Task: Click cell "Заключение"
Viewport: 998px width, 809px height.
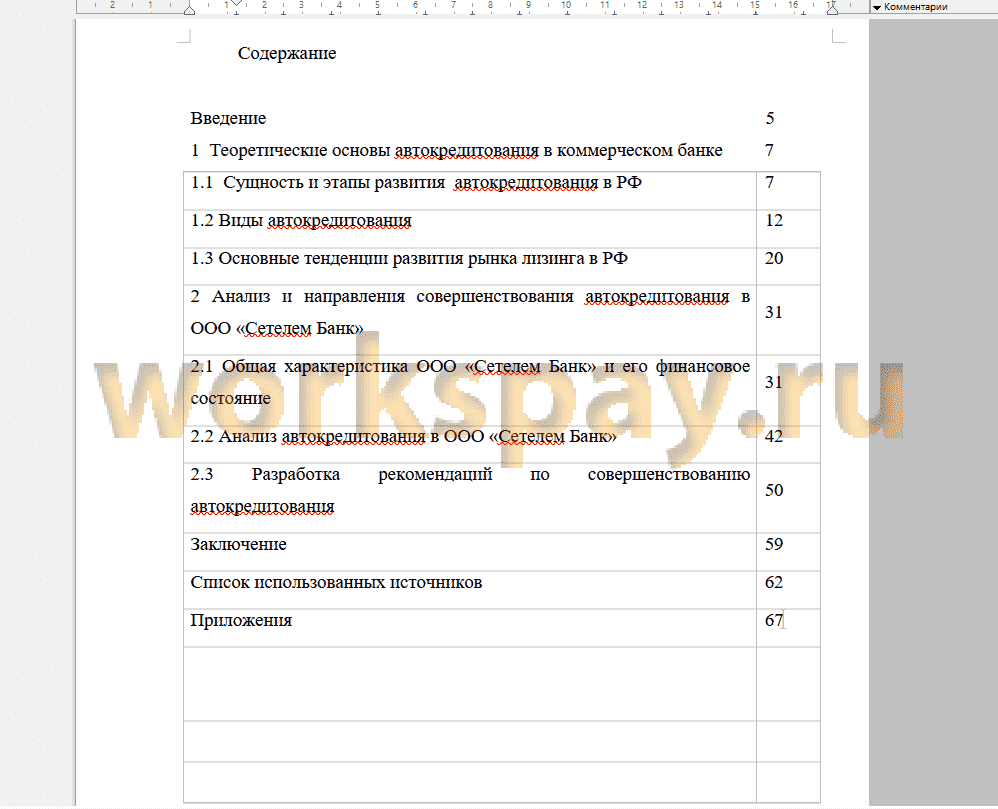Action: coord(470,552)
